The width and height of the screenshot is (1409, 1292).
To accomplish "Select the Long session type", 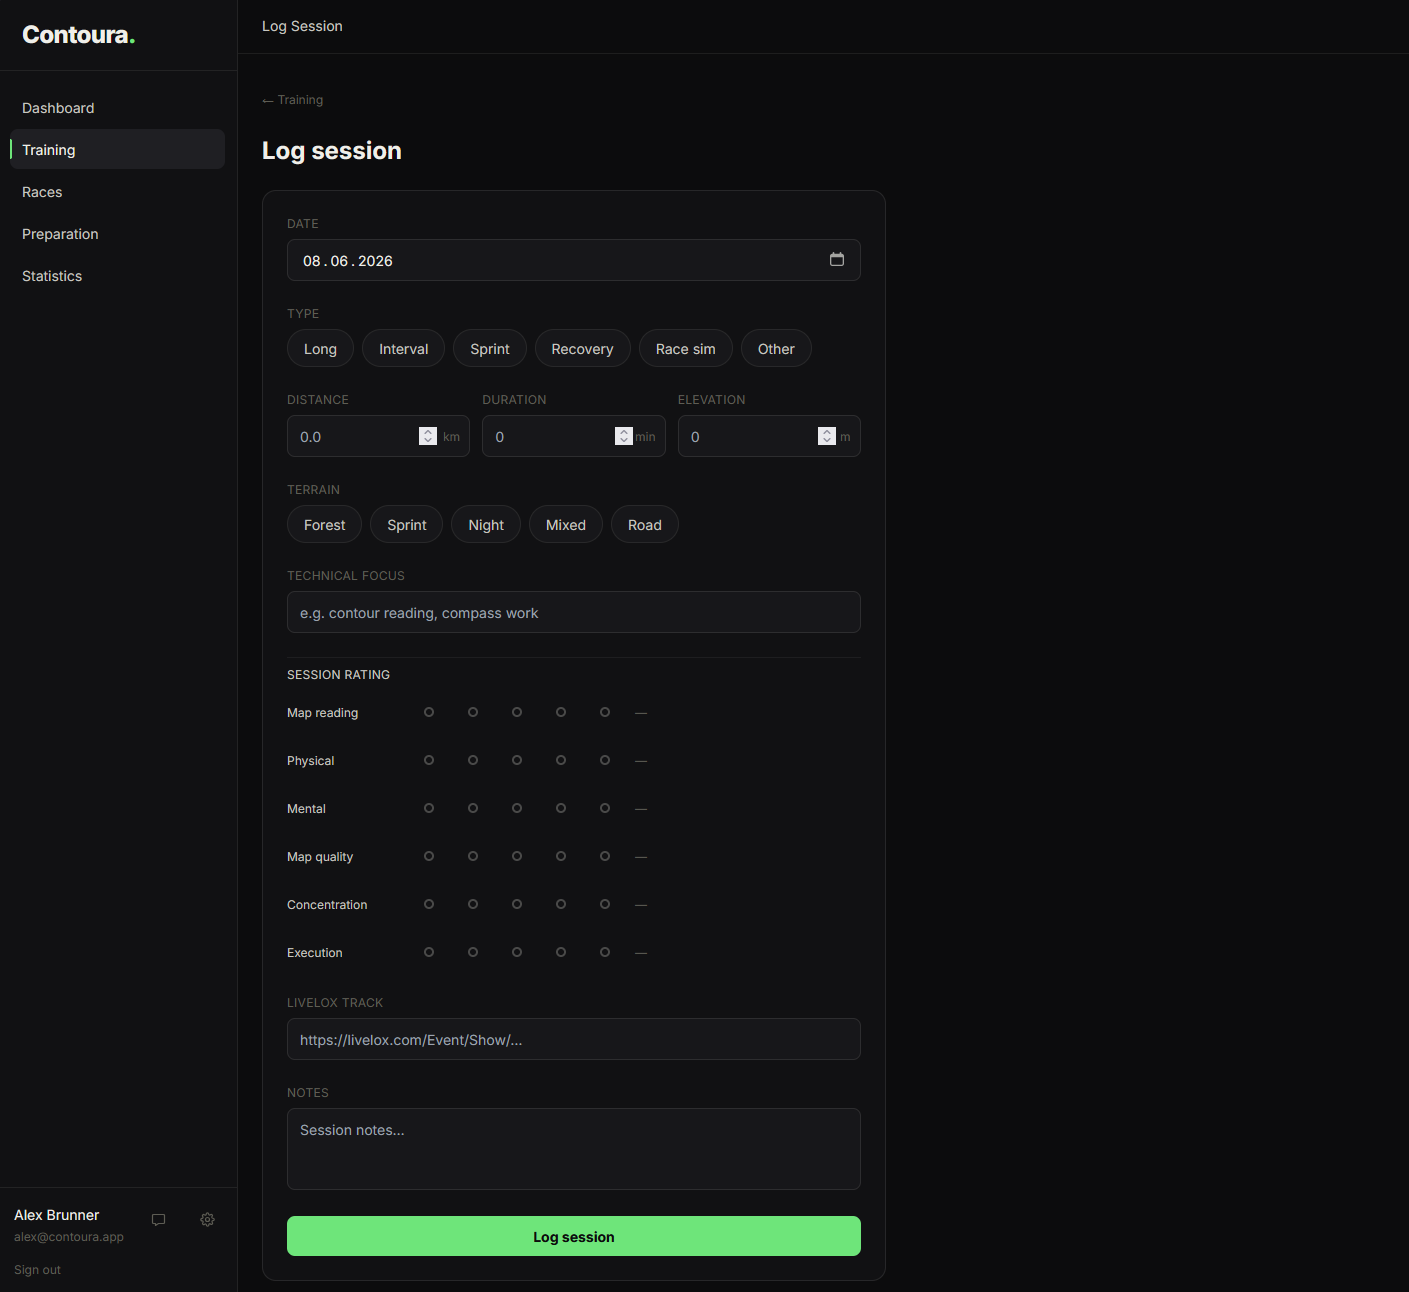I will 320,348.
